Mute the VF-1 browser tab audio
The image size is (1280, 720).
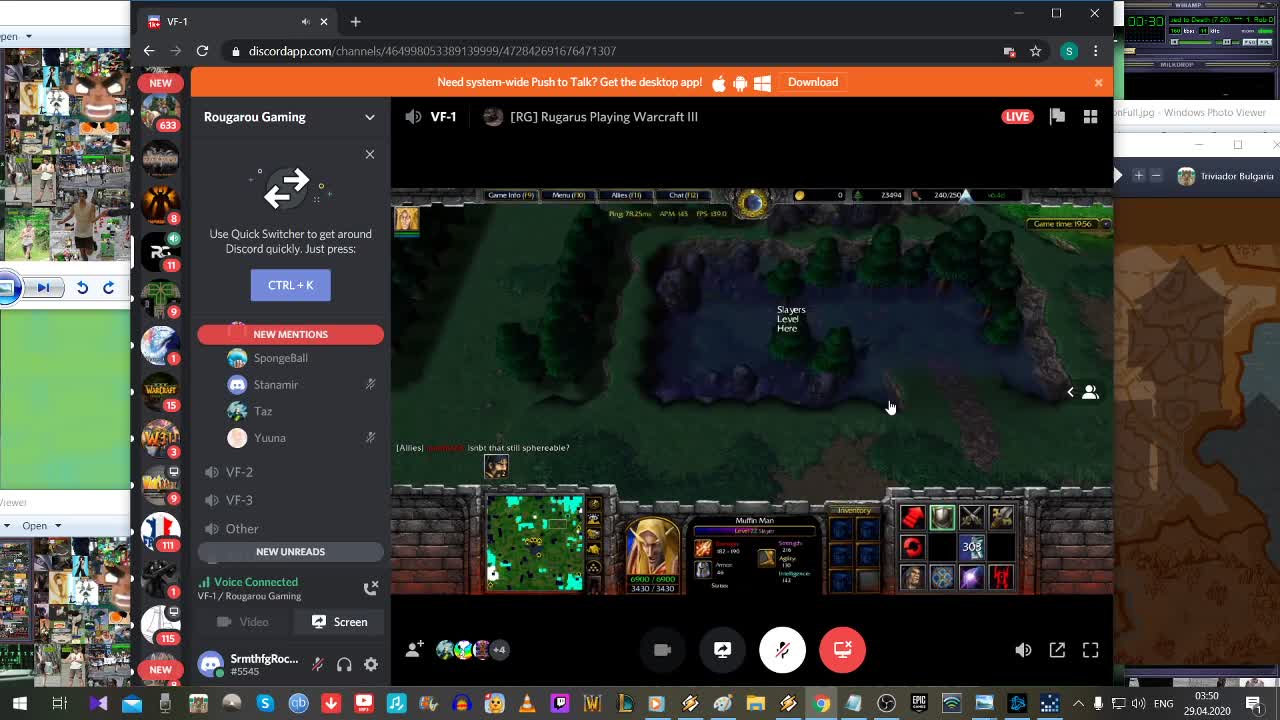(x=305, y=21)
